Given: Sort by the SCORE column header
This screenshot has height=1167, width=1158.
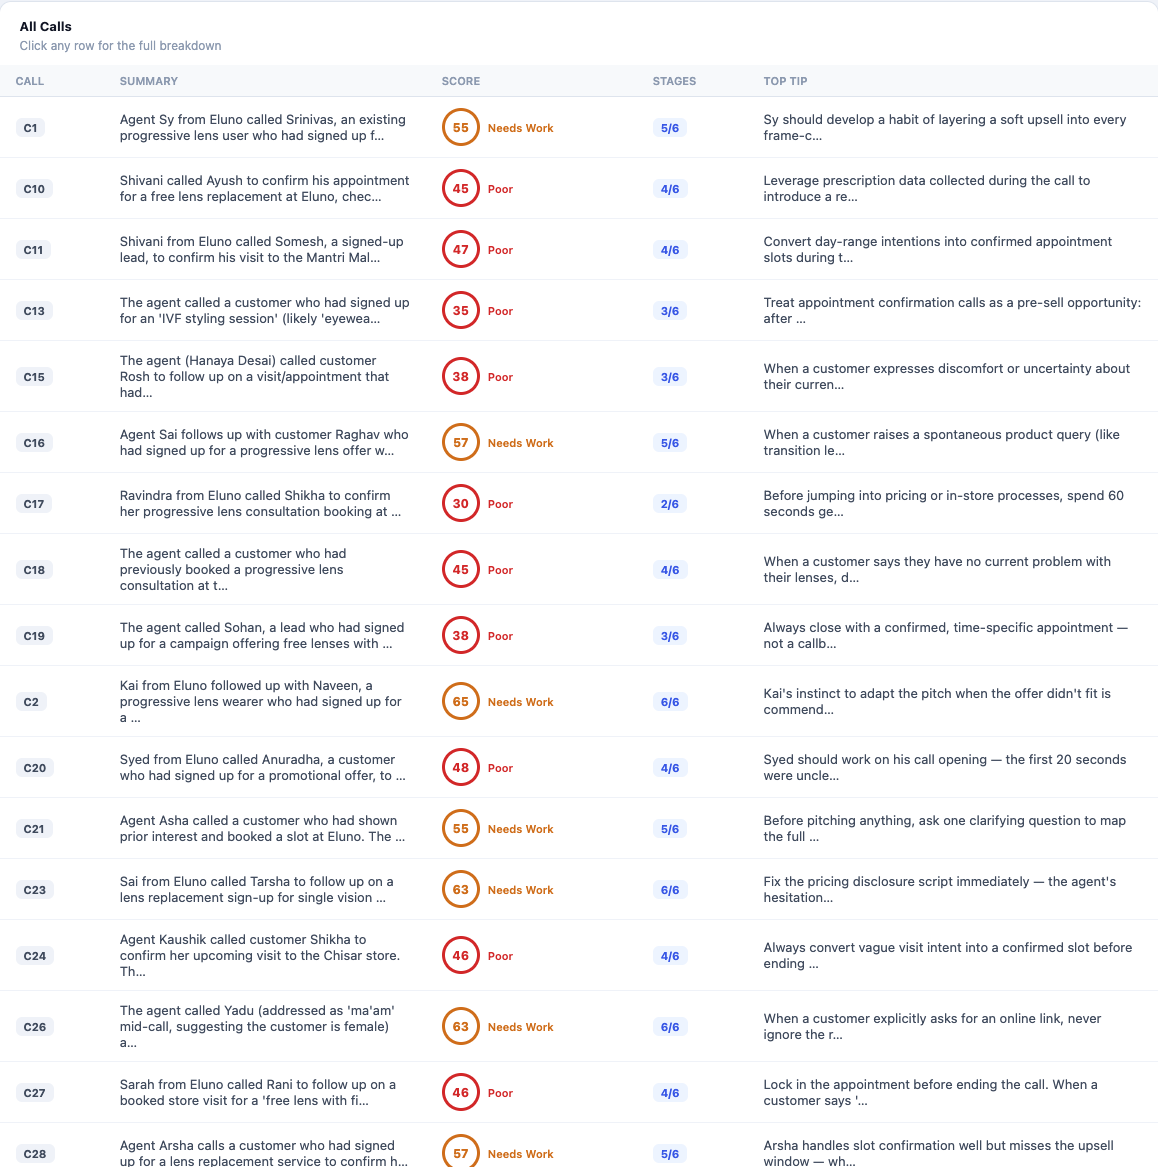Looking at the screenshot, I should tap(461, 81).
